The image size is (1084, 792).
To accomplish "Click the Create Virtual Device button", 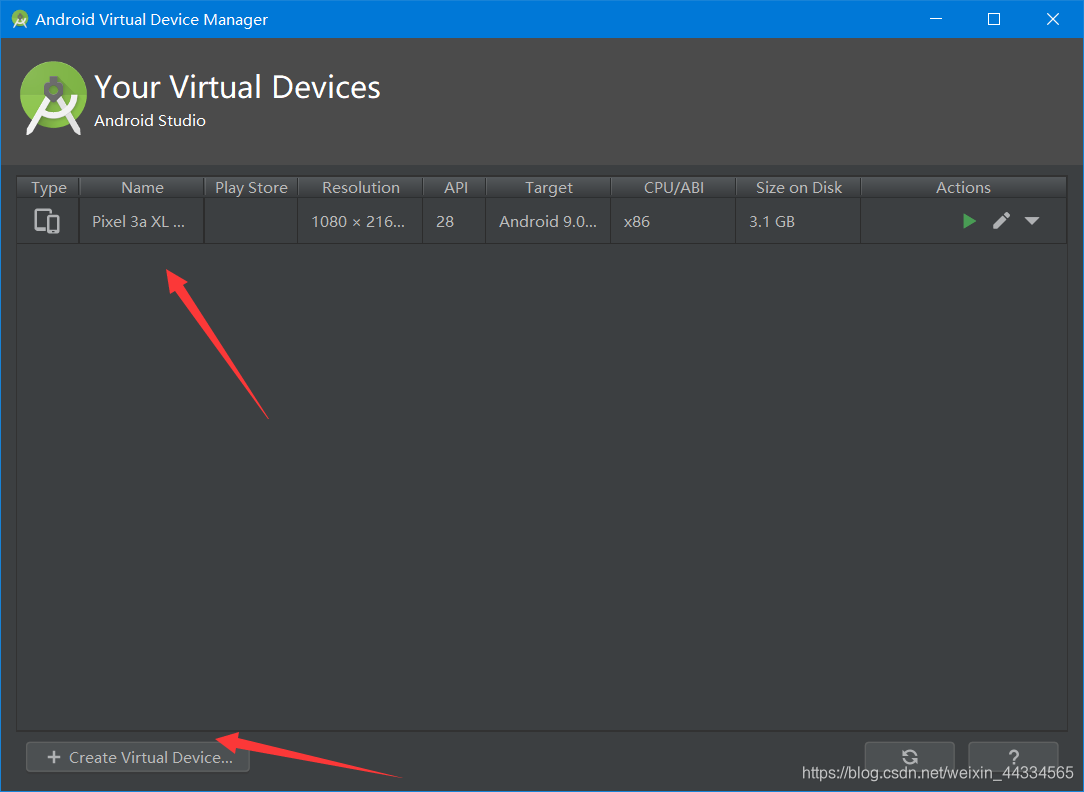I will (138, 757).
